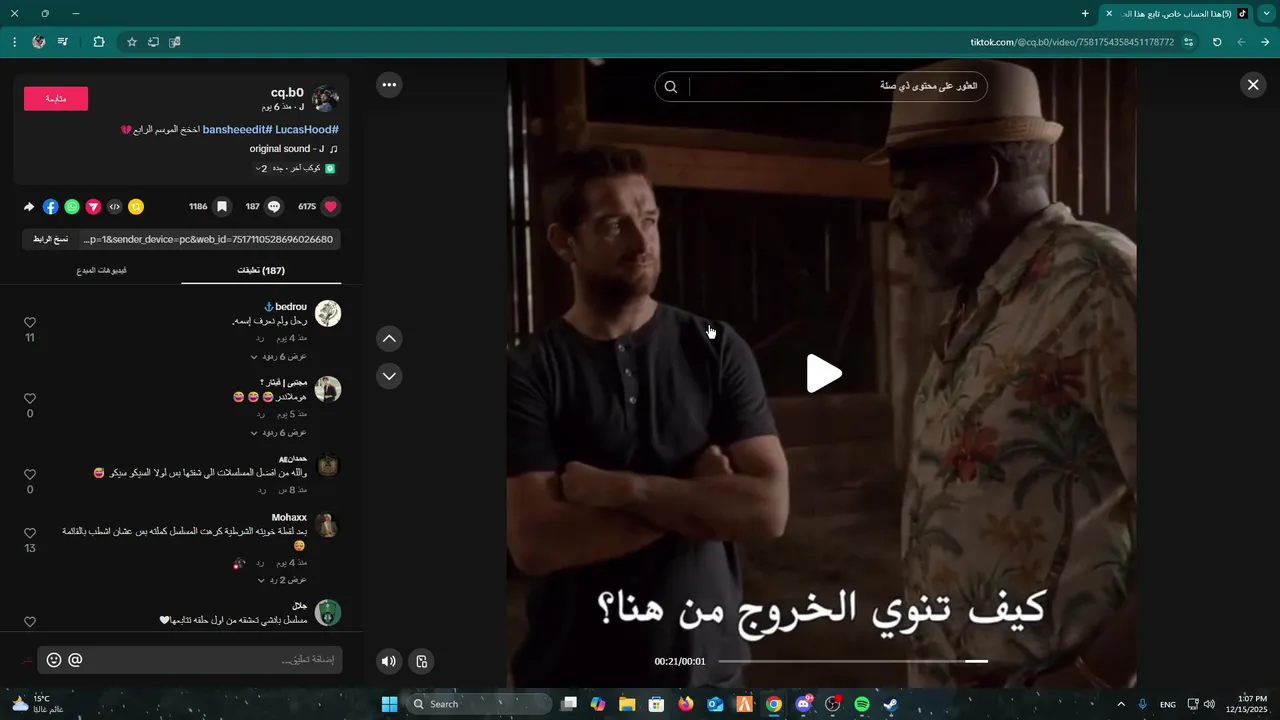Like bedrou's comment
The height and width of the screenshot is (720, 1280).
30,323
